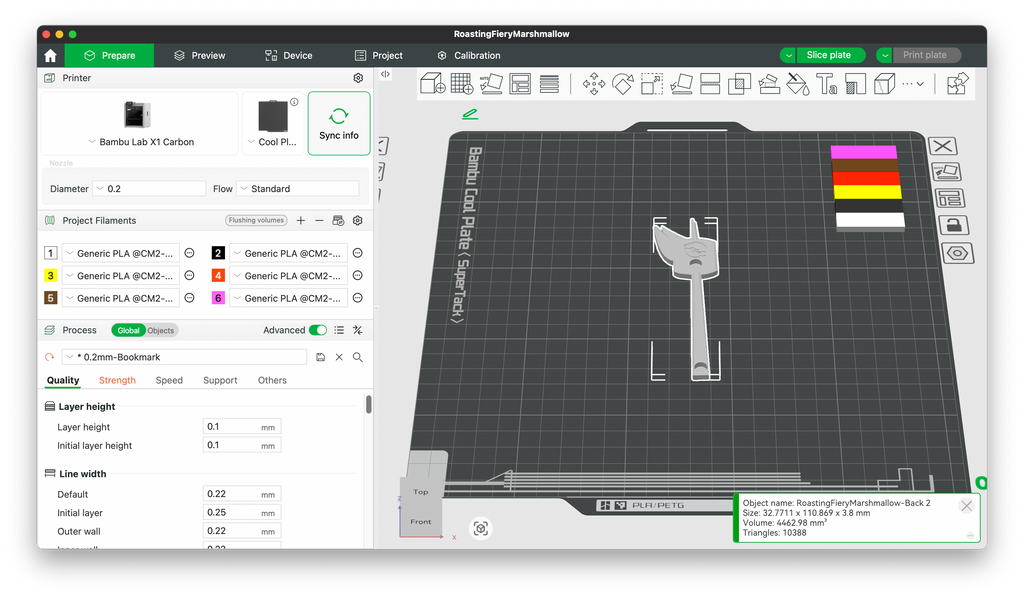Click the Auto orient toolbar icon
Viewport: 1024px width, 598px height.
(x=491, y=84)
